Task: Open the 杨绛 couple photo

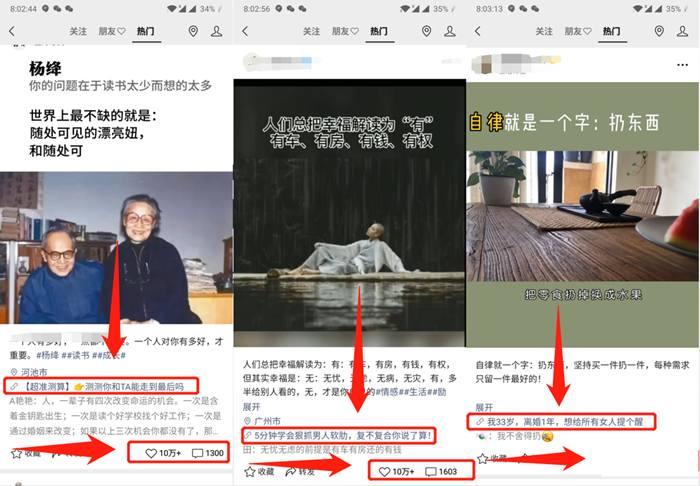Action: click(116, 248)
